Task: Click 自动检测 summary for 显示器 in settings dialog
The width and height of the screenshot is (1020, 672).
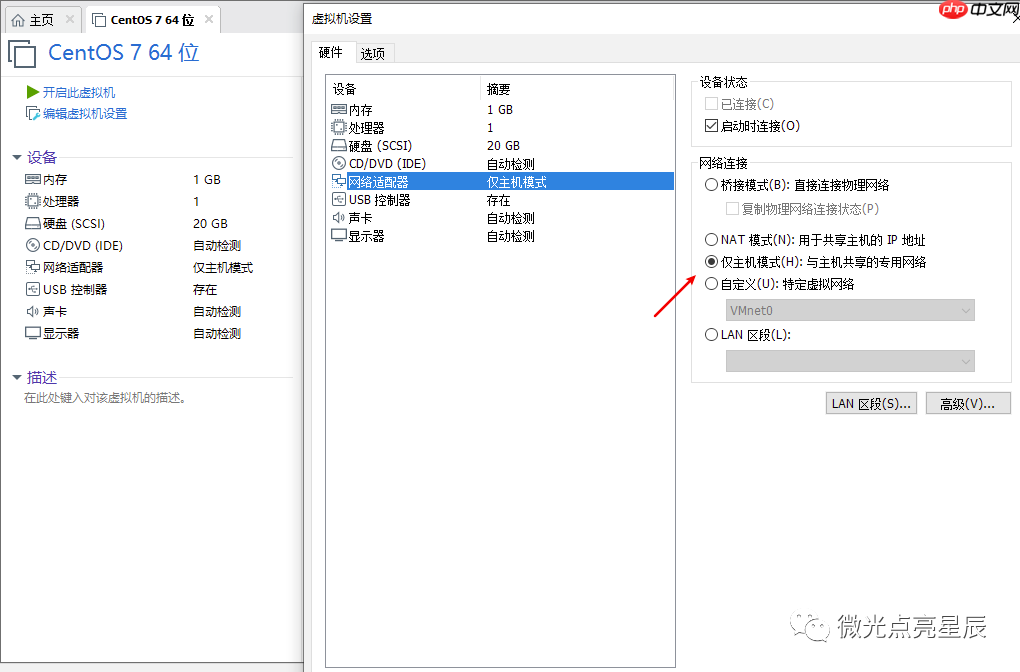Action: click(511, 236)
